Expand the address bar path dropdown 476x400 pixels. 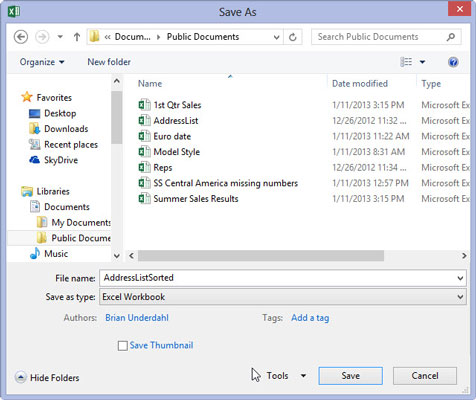[276, 37]
